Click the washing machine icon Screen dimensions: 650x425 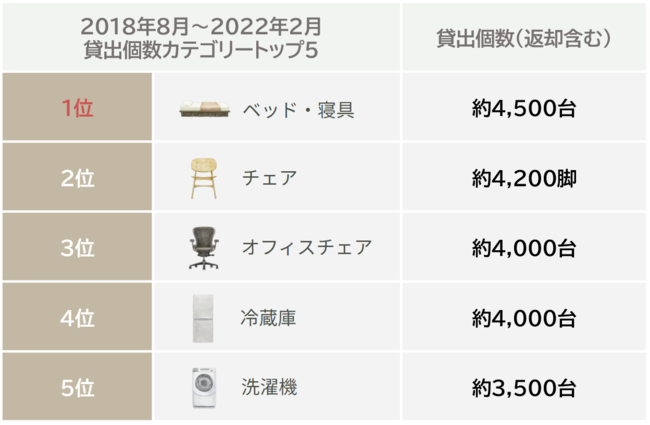204,387
